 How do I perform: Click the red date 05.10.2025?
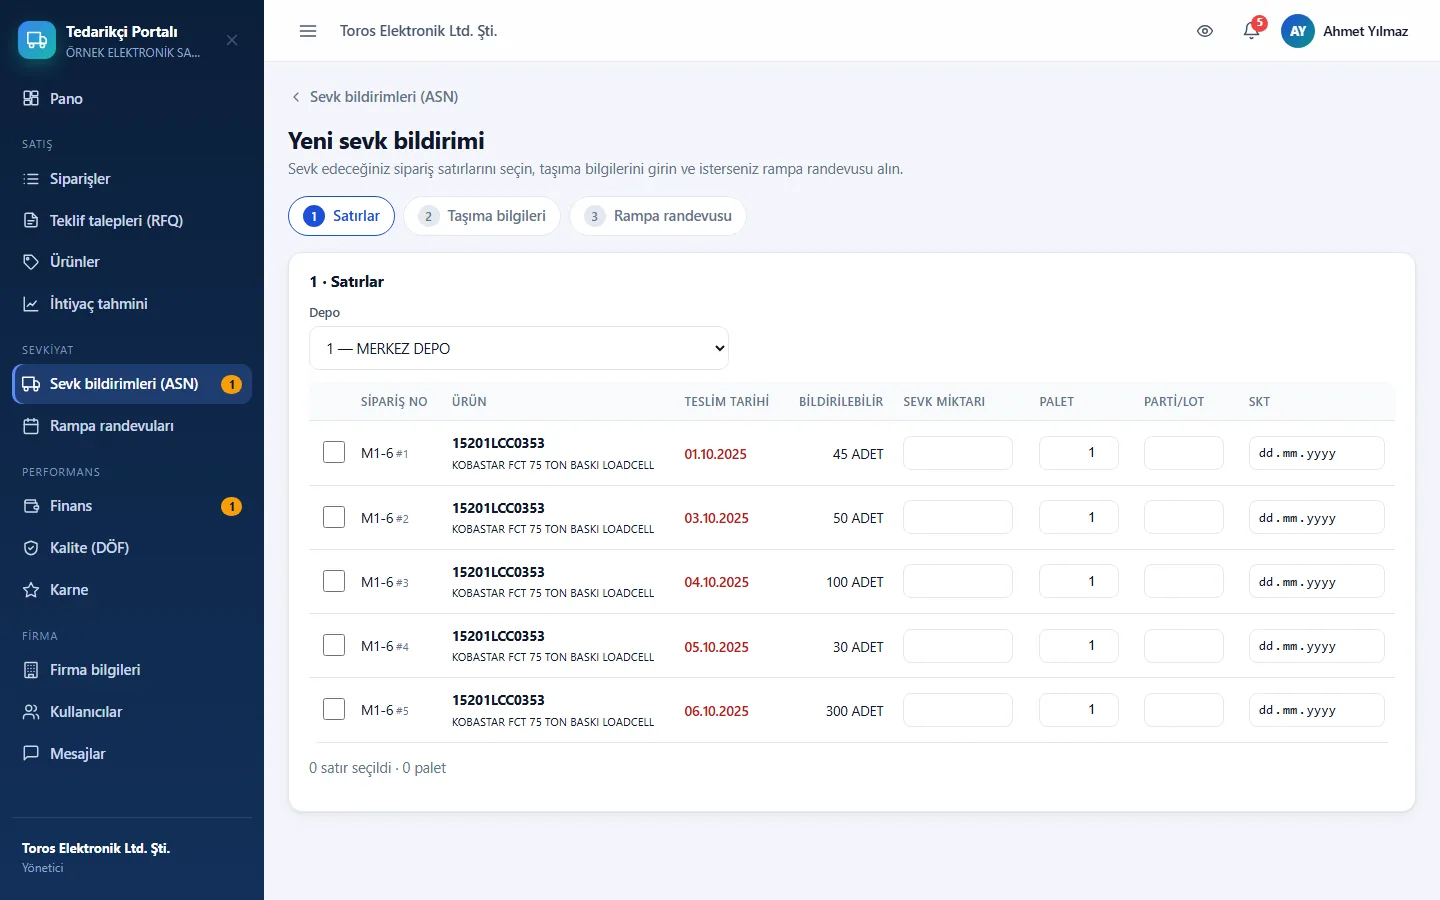click(716, 647)
